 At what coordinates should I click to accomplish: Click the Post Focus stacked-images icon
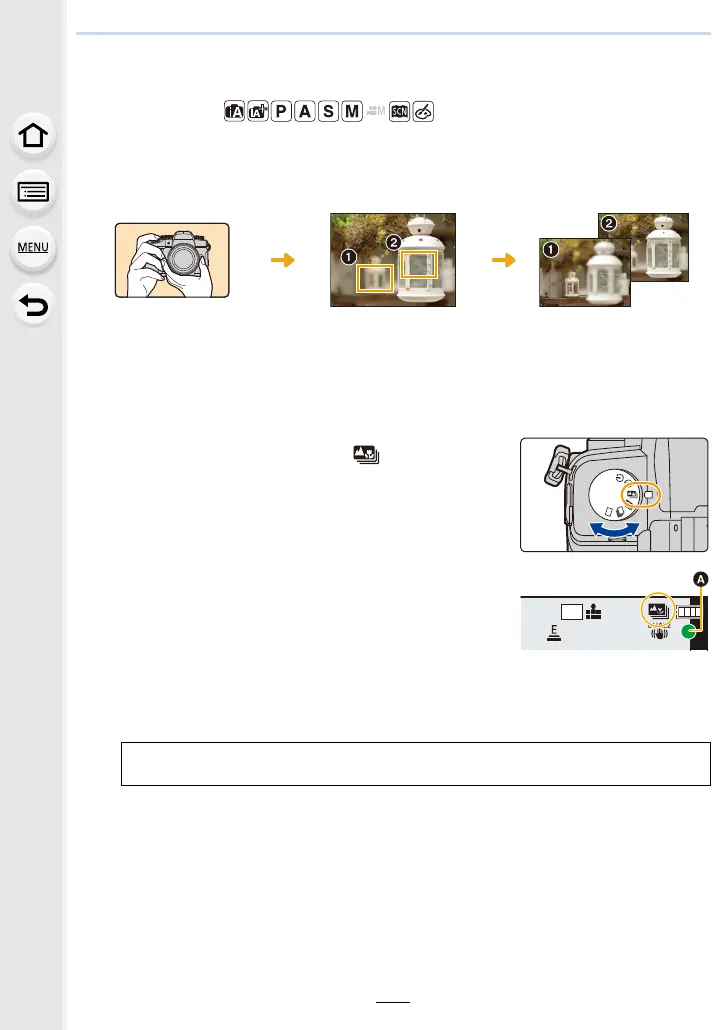366,455
